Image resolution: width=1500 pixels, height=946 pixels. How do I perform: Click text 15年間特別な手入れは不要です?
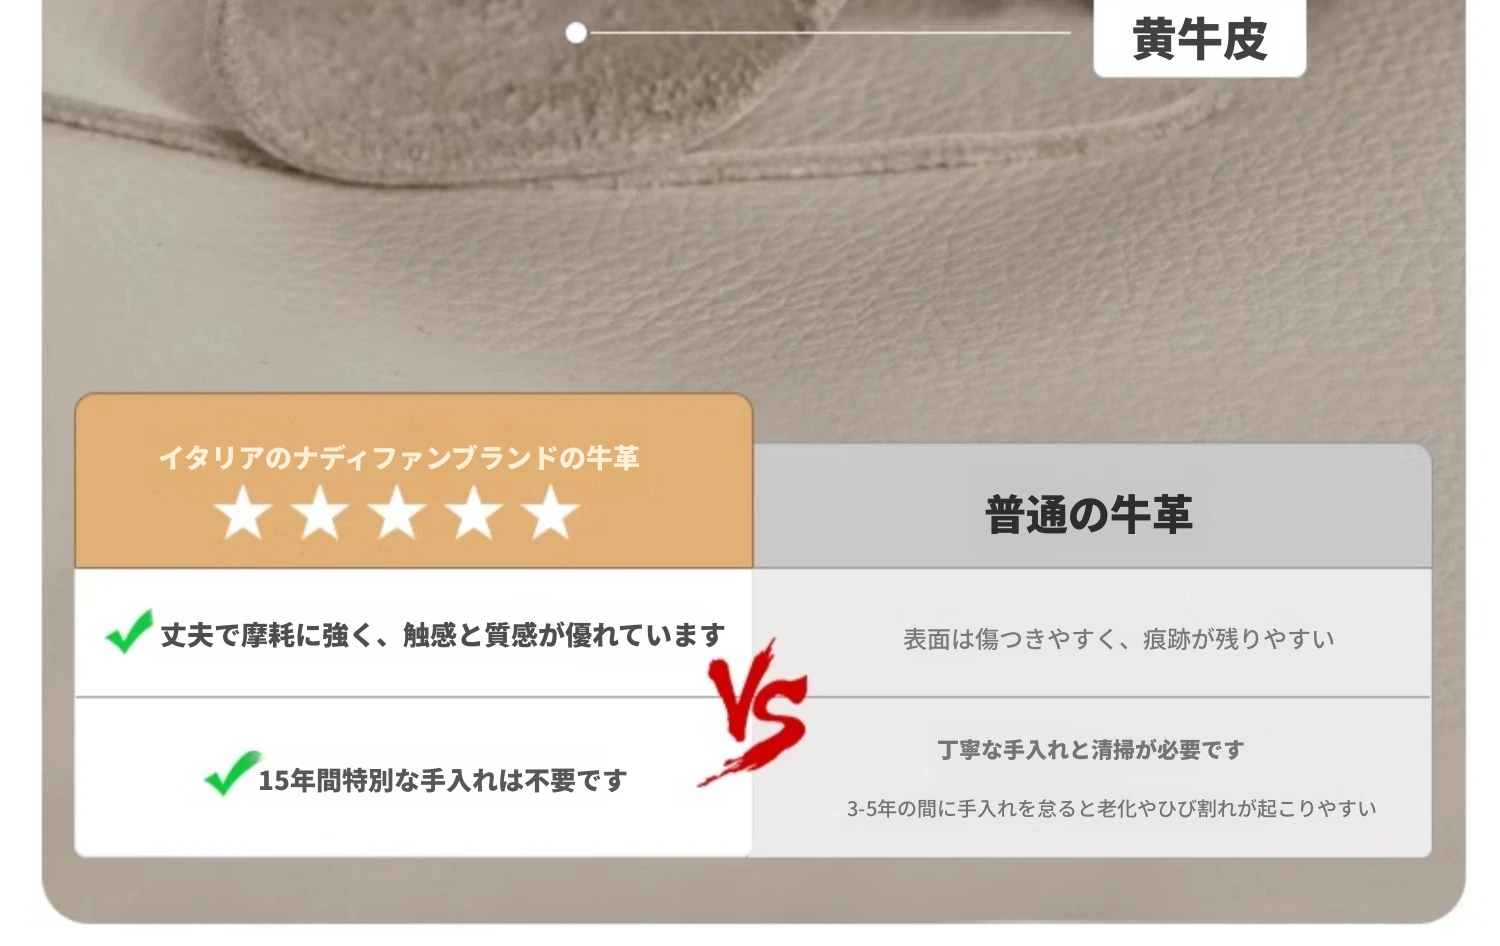pos(443,780)
